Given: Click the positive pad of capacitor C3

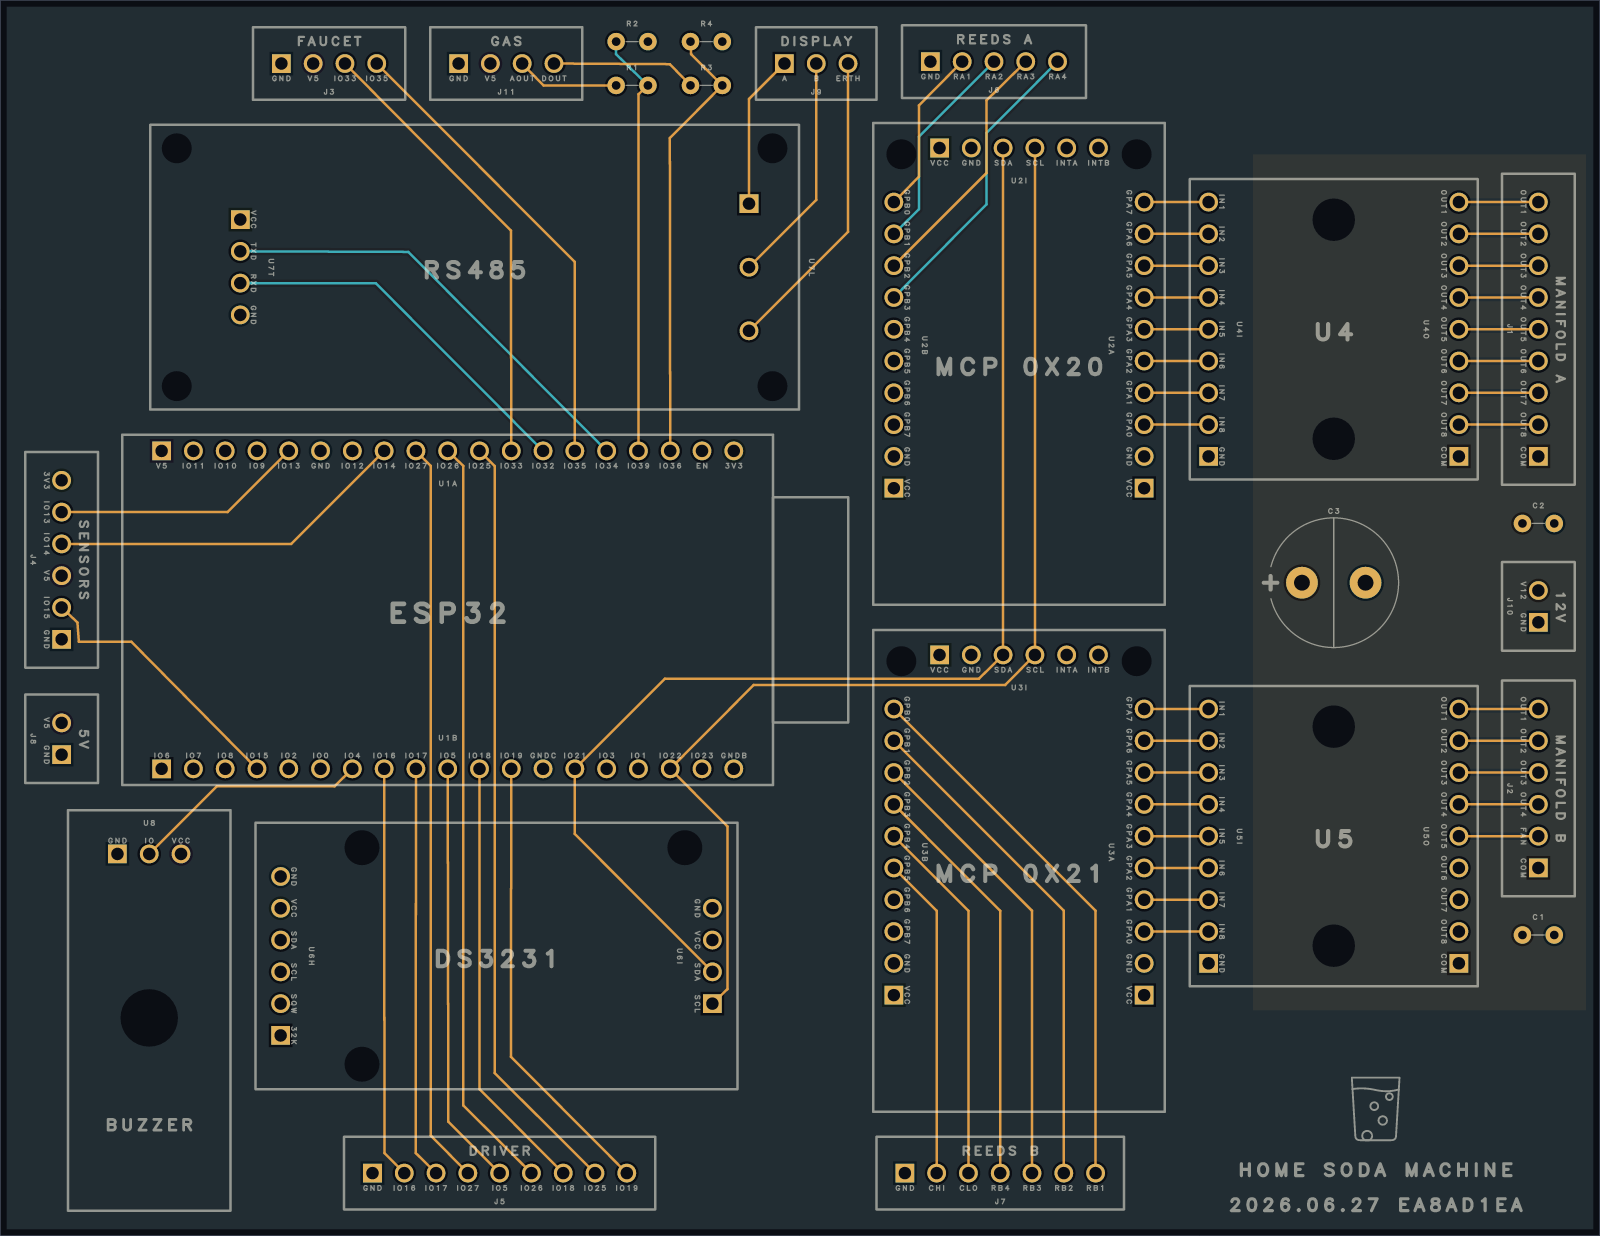Looking at the screenshot, I should (x=1302, y=582).
